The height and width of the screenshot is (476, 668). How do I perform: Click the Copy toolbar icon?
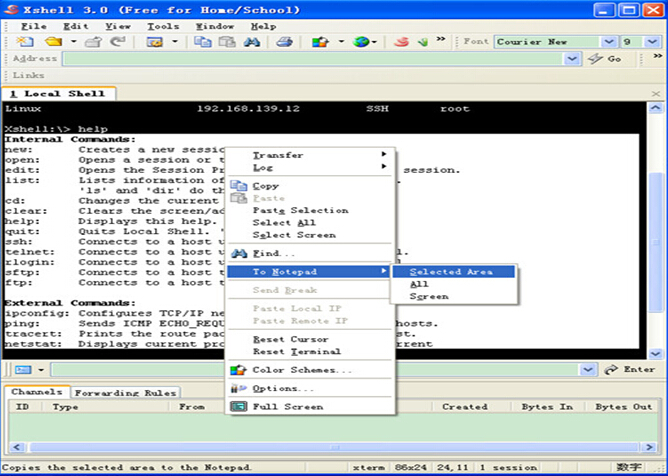pos(203,42)
